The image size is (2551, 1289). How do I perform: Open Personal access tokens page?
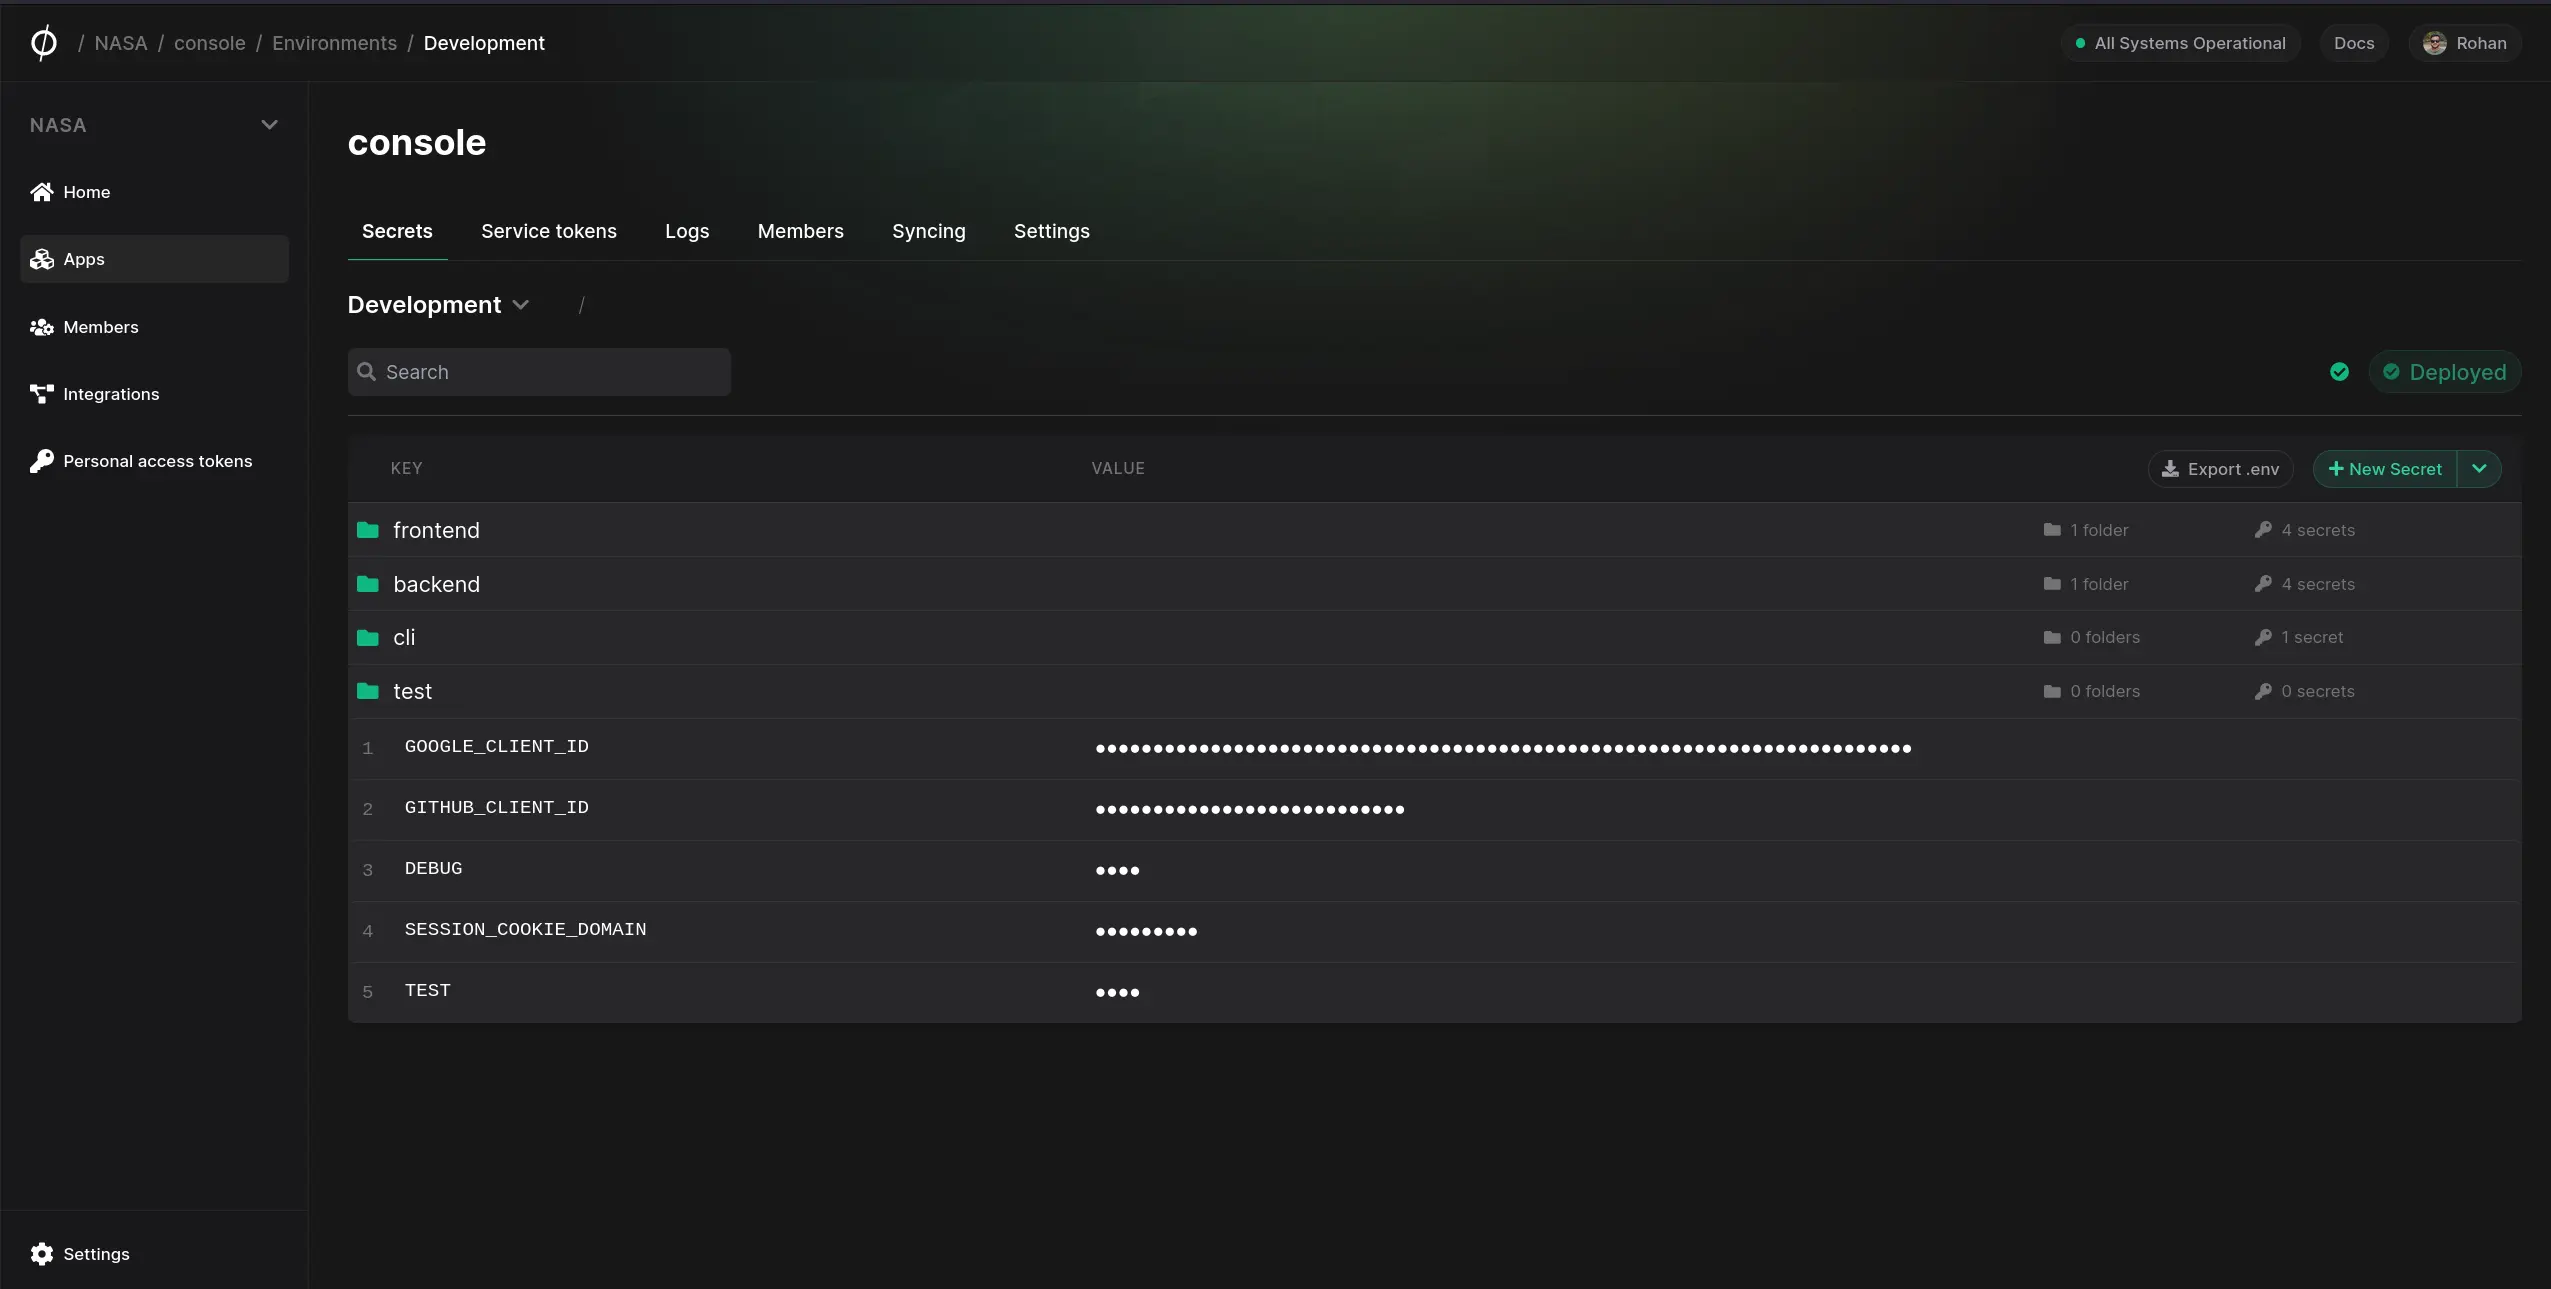[x=157, y=461]
